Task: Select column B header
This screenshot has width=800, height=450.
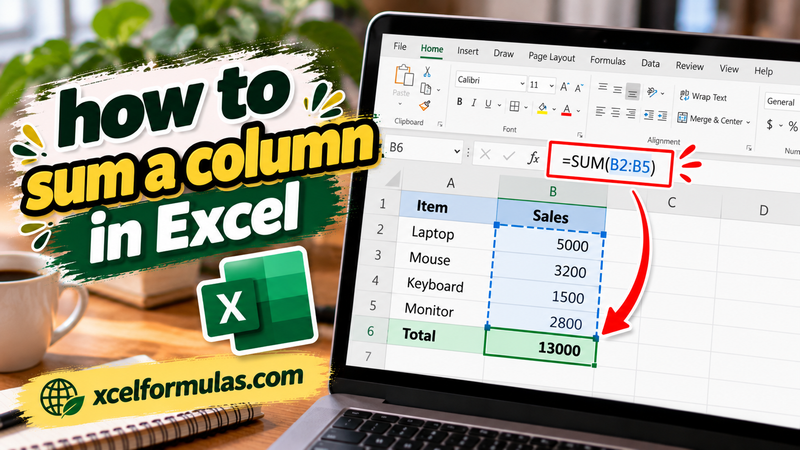Action: click(553, 191)
